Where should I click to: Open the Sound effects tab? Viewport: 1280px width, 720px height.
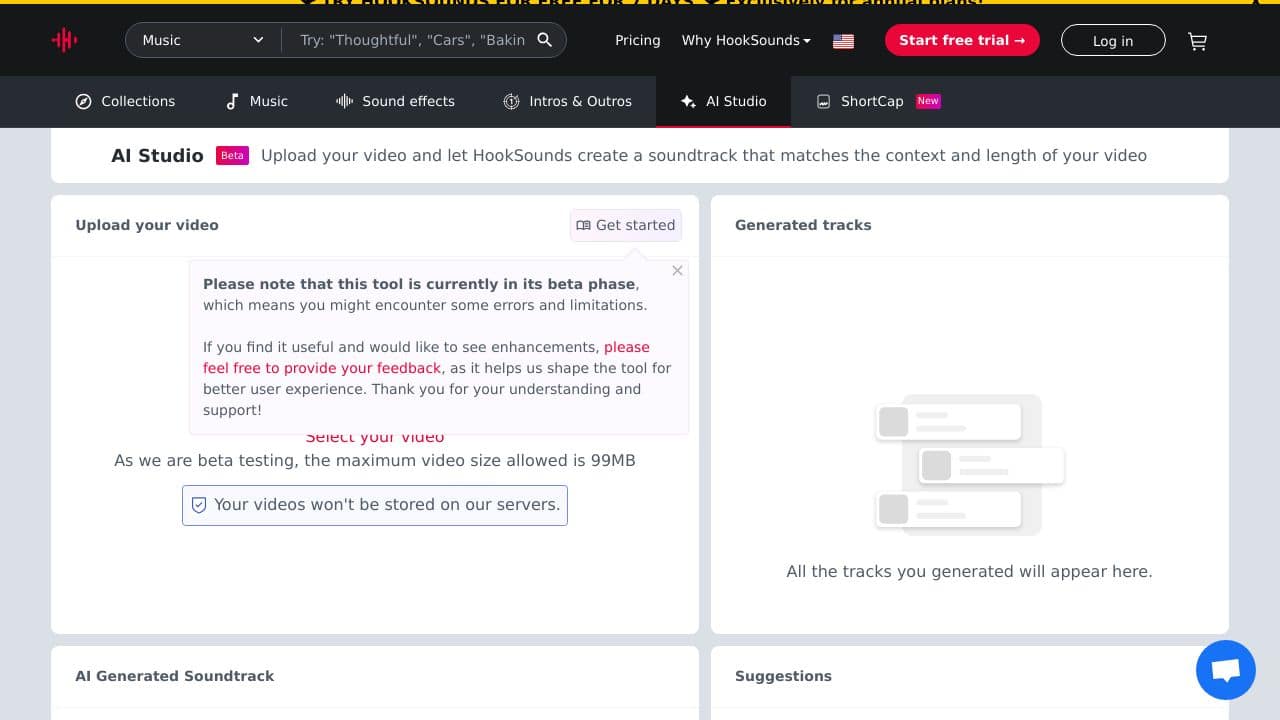[x=395, y=101]
